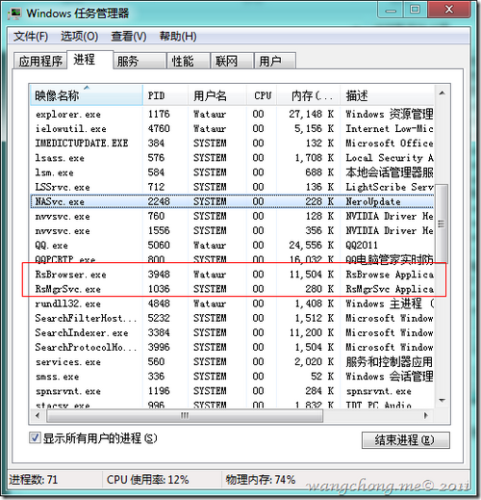Image resolution: width=481 pixels, height=500 pixels.
Task: Open the 文件(F) menu
Action: pyautogui.click(x=30, y=36)
